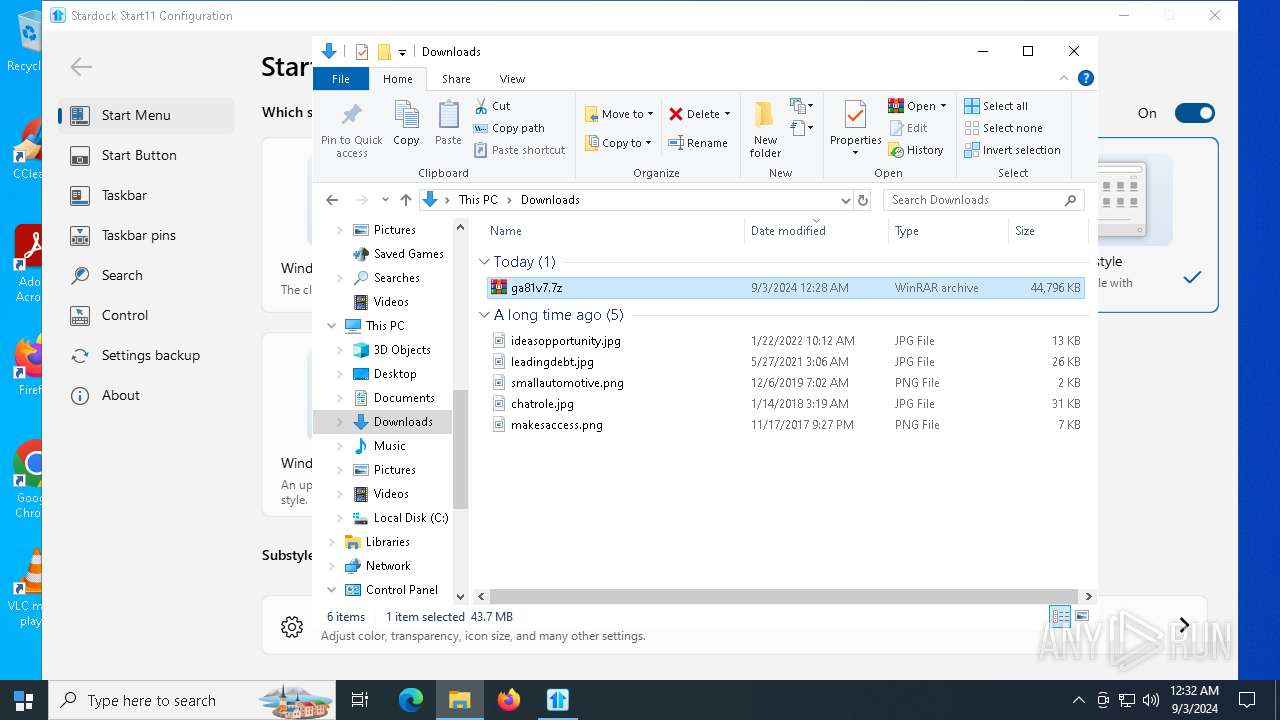Collapse the A long time ago group
The image size is (1280, 720).
pyautogui.click(x=485, y=315)
